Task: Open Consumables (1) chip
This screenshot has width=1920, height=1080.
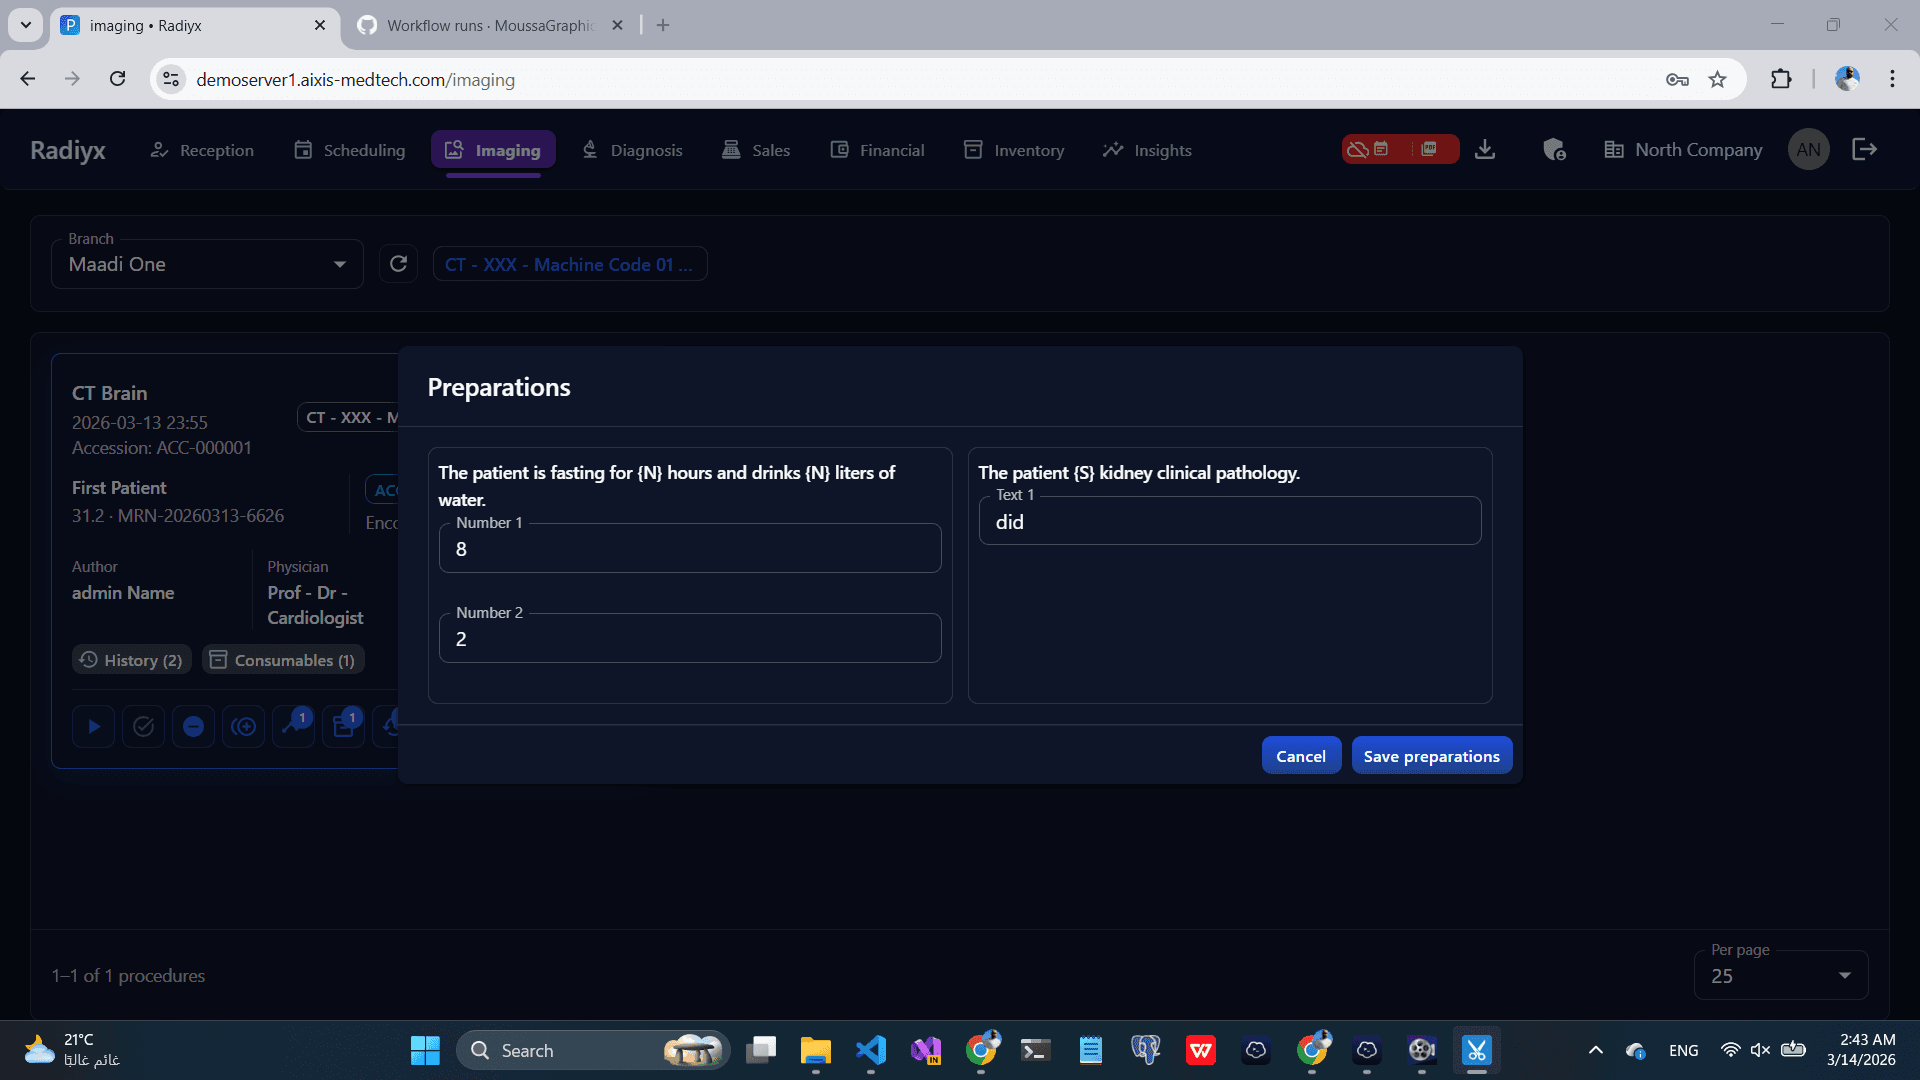Action: pos(284,660)
